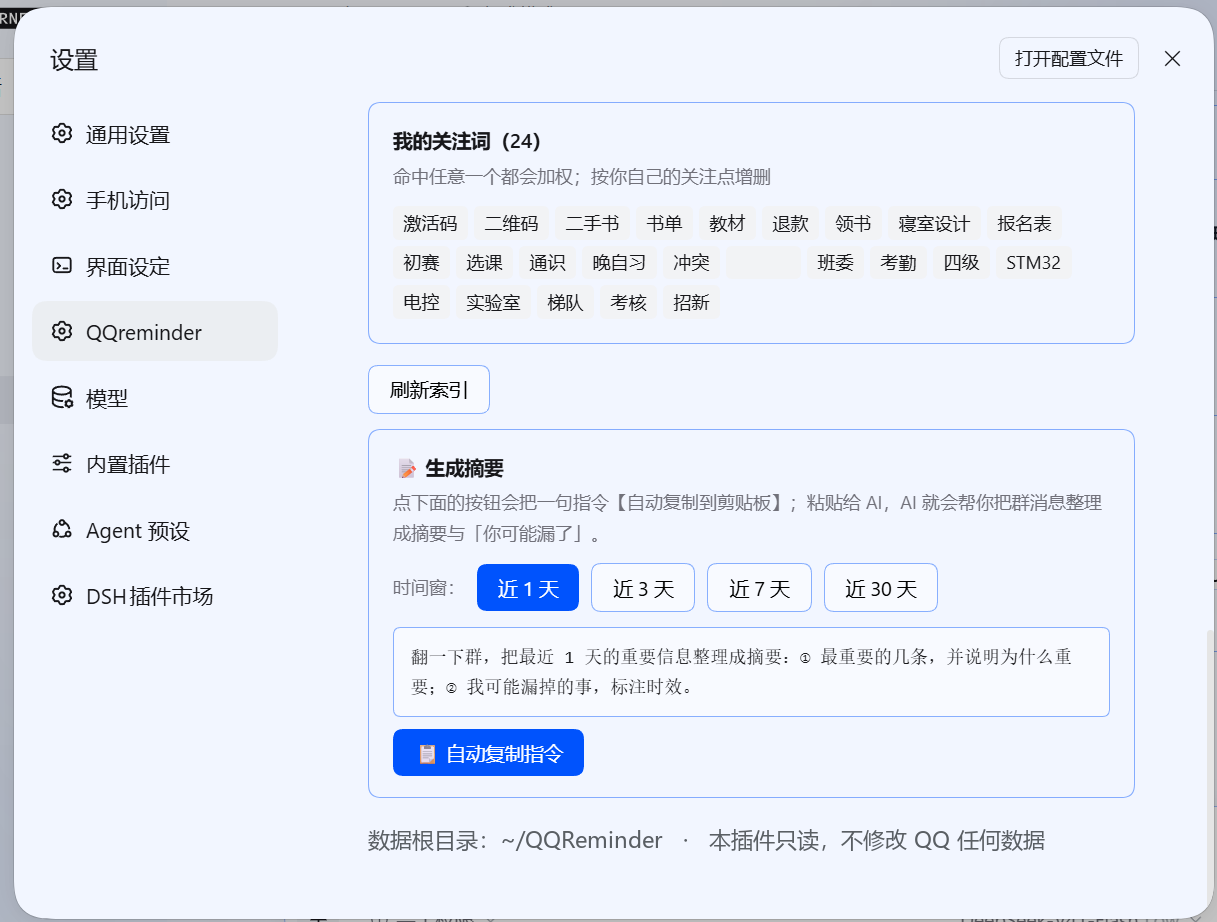Click the 刷新索引 button
This screenshot has width=1217, height=922.
429,390
